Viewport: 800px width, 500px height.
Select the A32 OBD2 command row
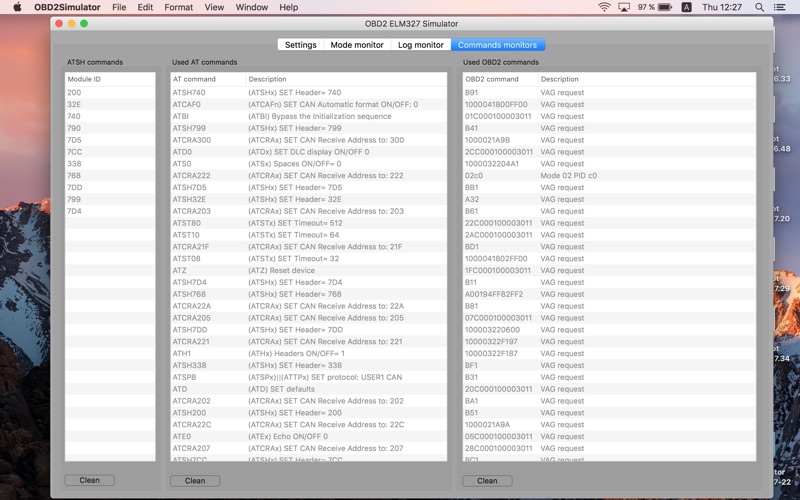pos(609,199)
